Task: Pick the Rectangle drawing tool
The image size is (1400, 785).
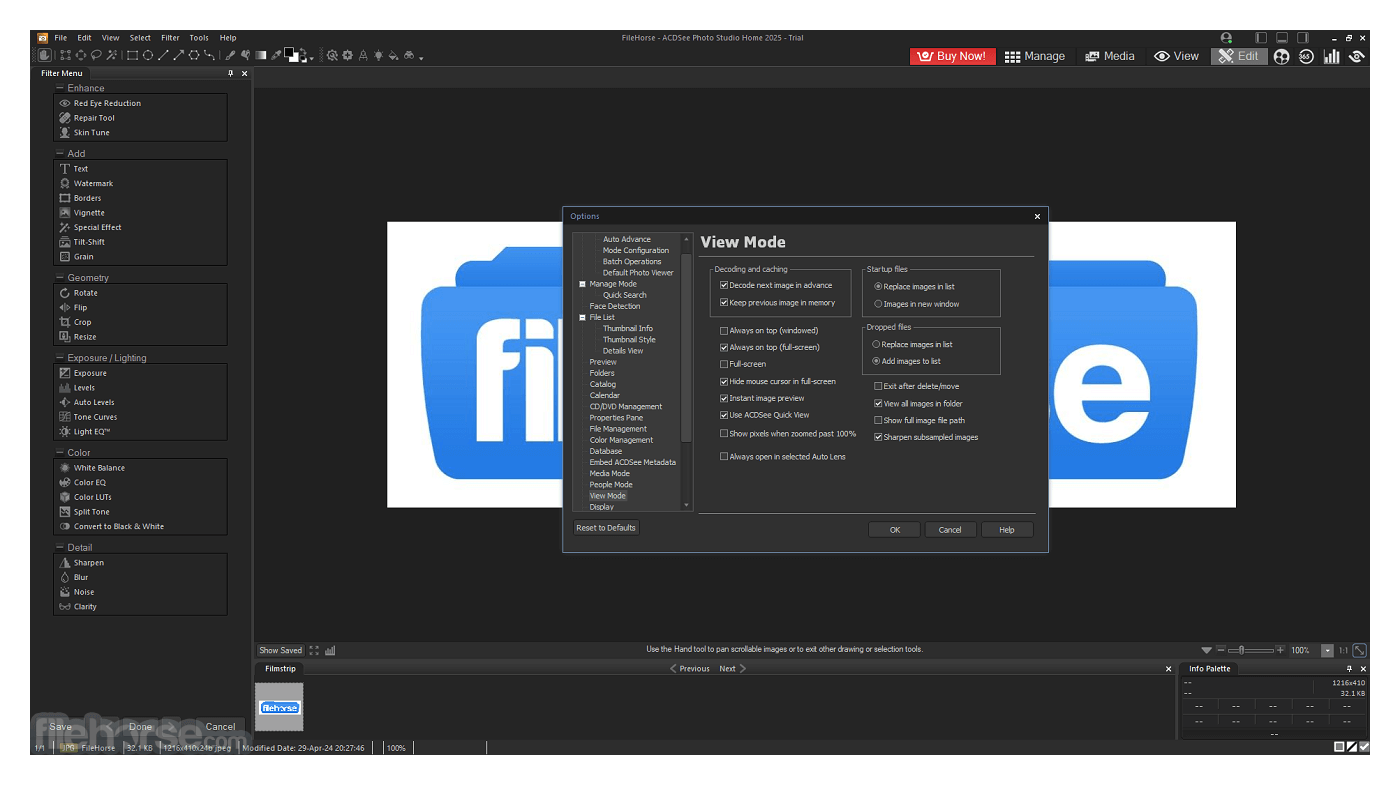Action: coord(132,55)
